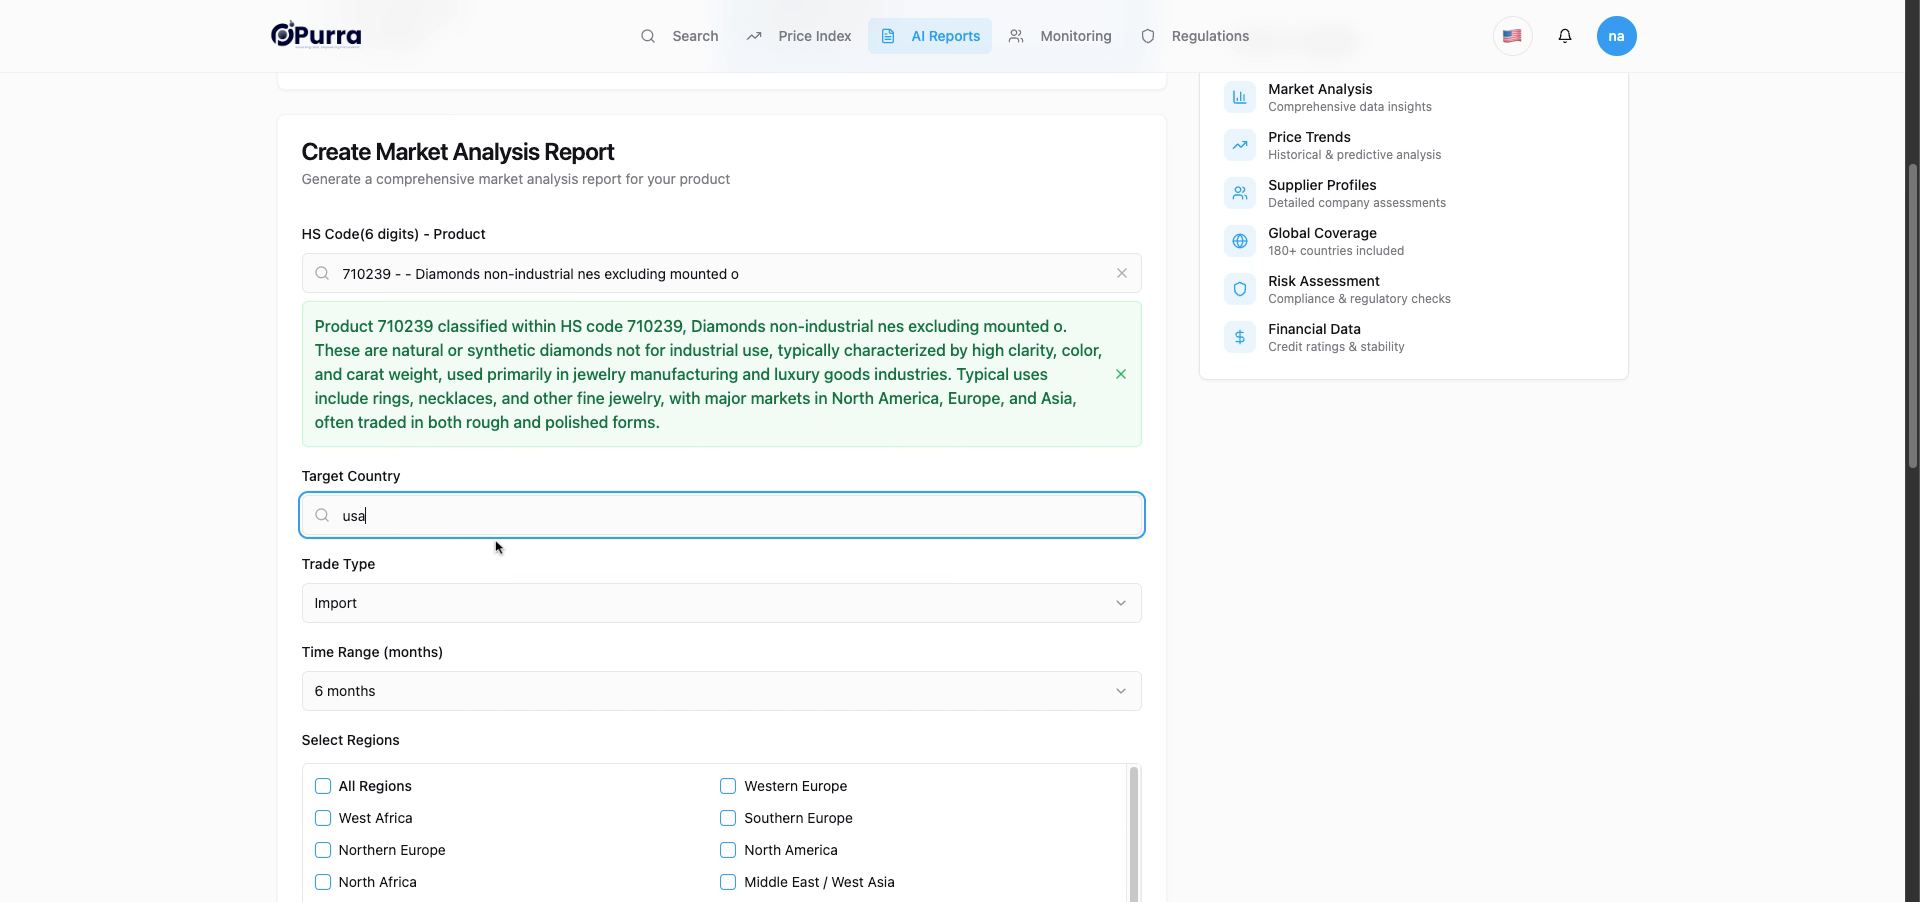Screen dimensions: 1920x902
Task: Dismiss the green product description box
Action: [x=1120, y=374]
